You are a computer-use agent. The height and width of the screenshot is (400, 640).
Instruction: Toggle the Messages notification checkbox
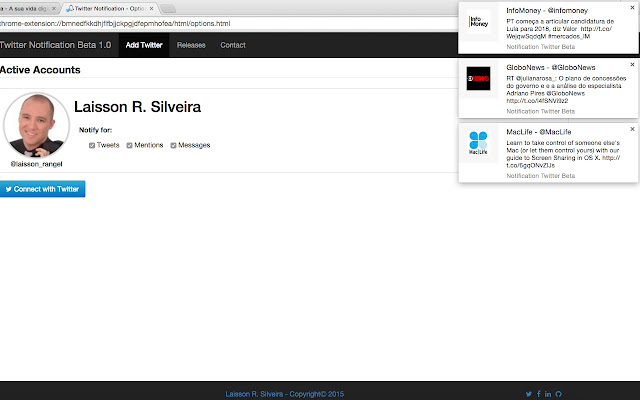click(x=173, y=145)
